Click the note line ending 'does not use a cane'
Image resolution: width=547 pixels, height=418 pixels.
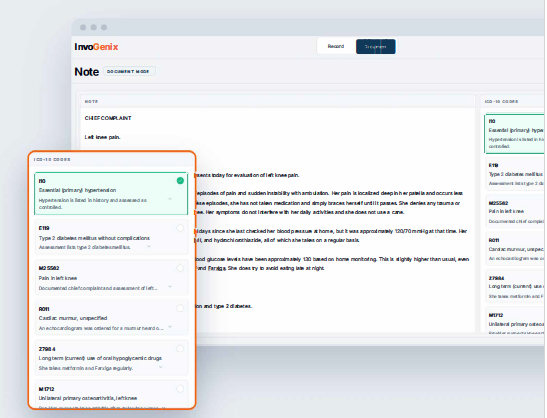(300, 212)
